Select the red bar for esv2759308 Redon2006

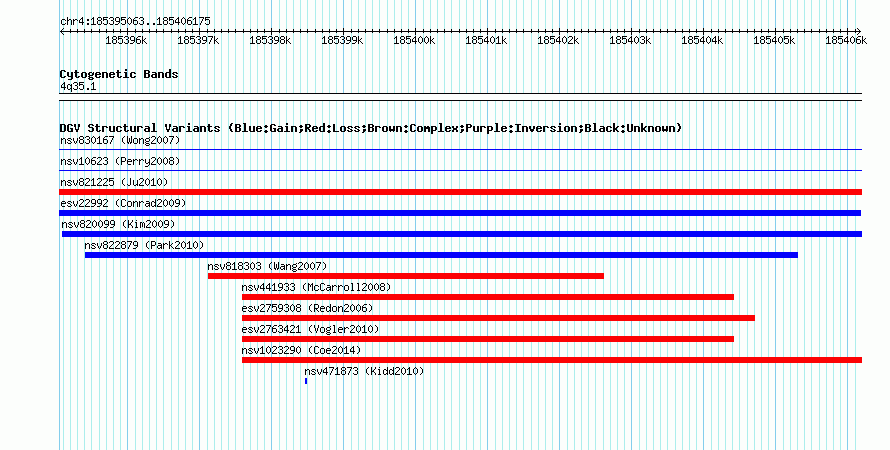click(x=498, y=318)
